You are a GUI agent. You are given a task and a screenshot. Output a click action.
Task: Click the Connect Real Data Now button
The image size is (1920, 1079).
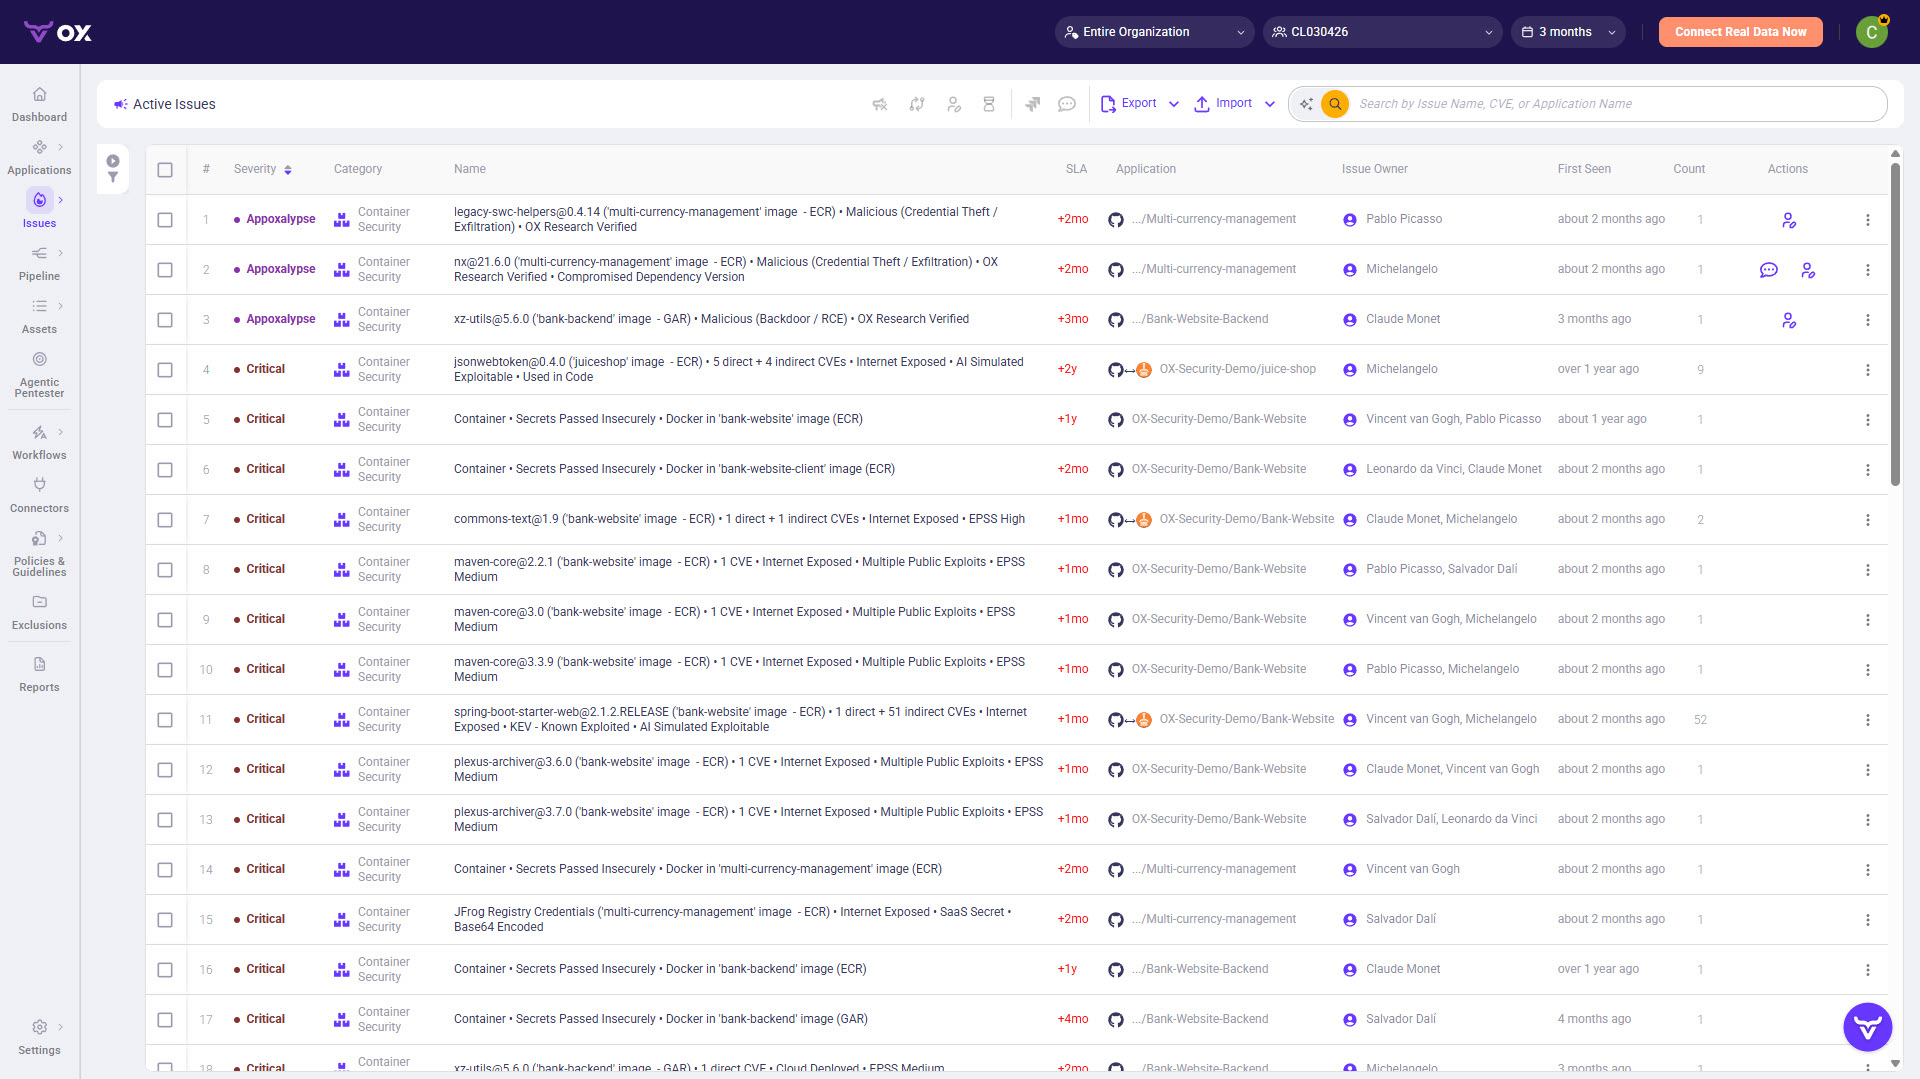coord(1740,32)
